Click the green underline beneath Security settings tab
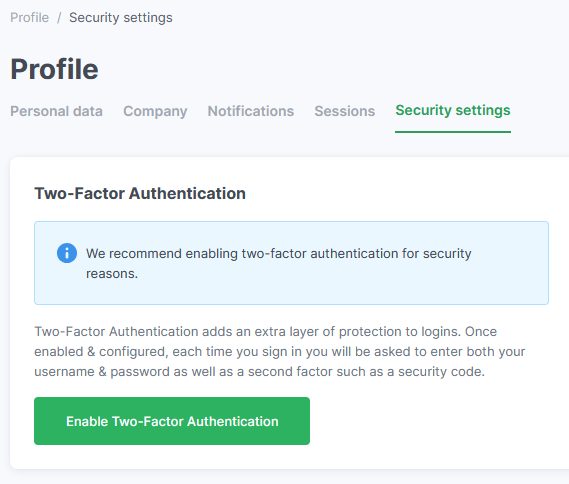Image resolution: width=569 pixels, height=484 pixels. pos(453,132)
